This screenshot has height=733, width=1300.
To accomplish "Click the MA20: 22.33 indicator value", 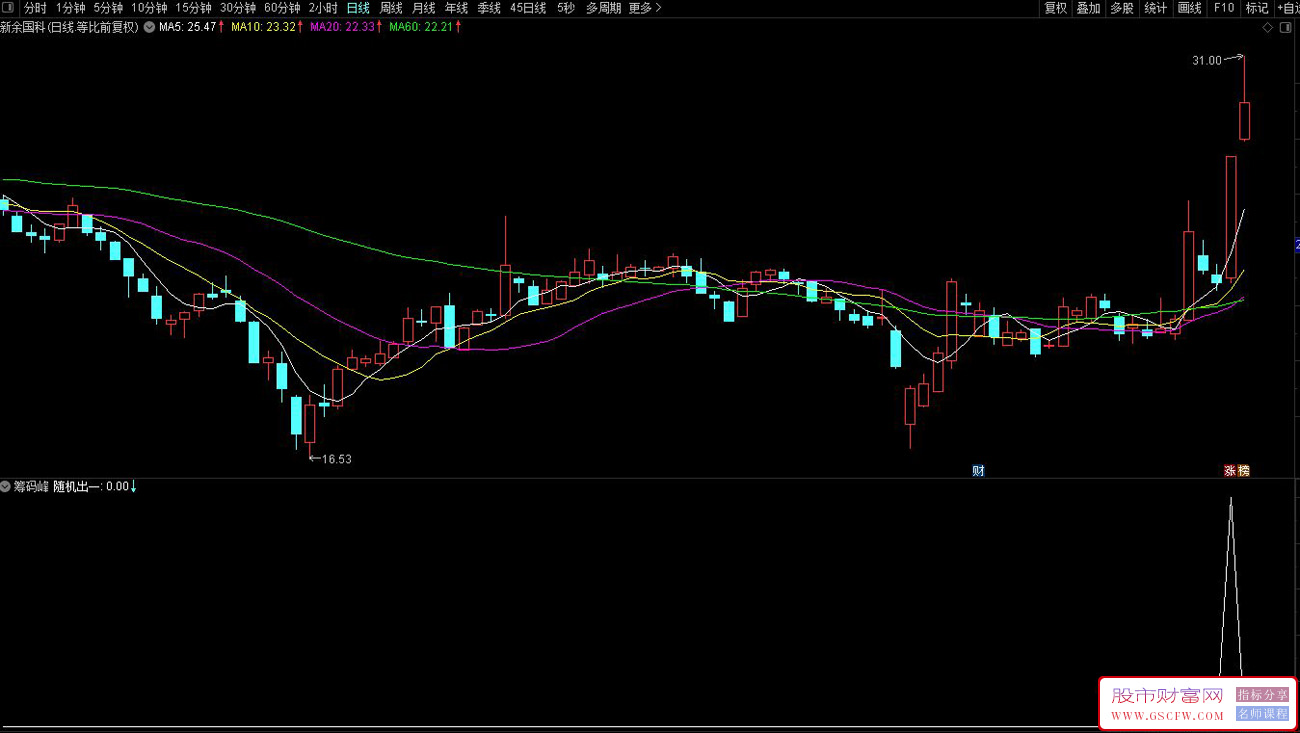I will (x=342, y=28).
